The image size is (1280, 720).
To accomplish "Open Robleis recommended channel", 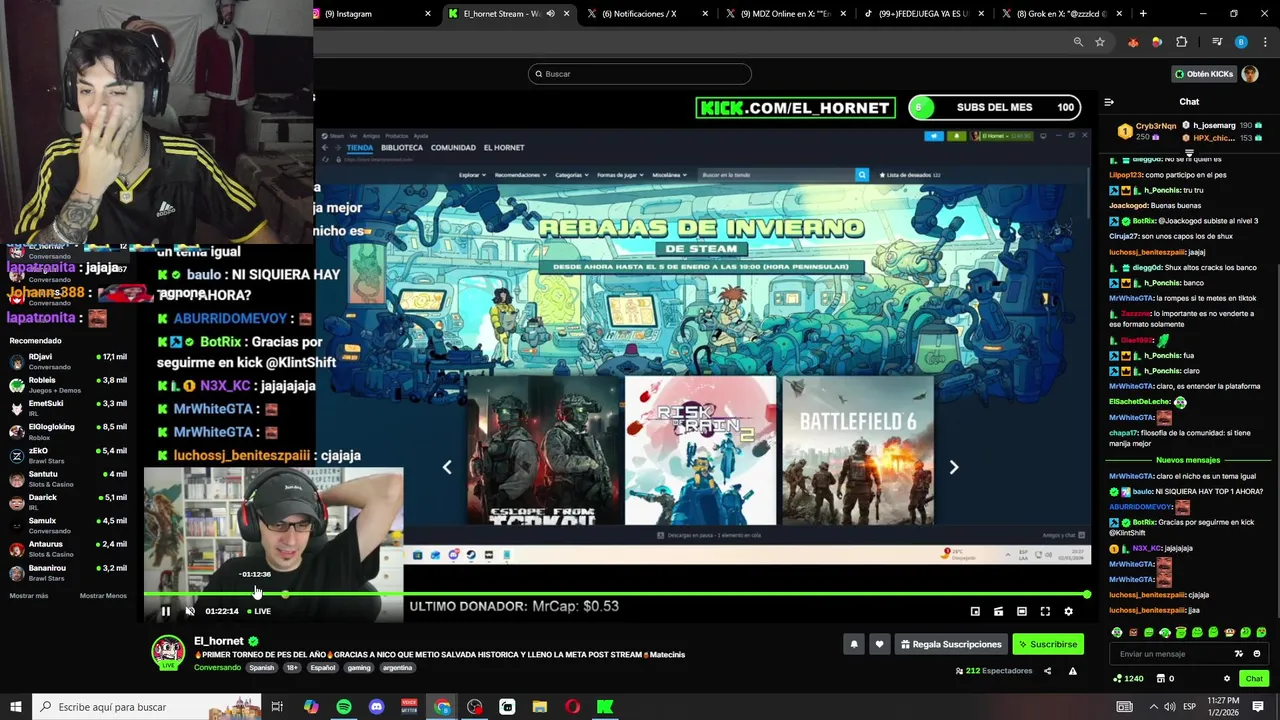I will pyautogui.click(x=68, y=385).
